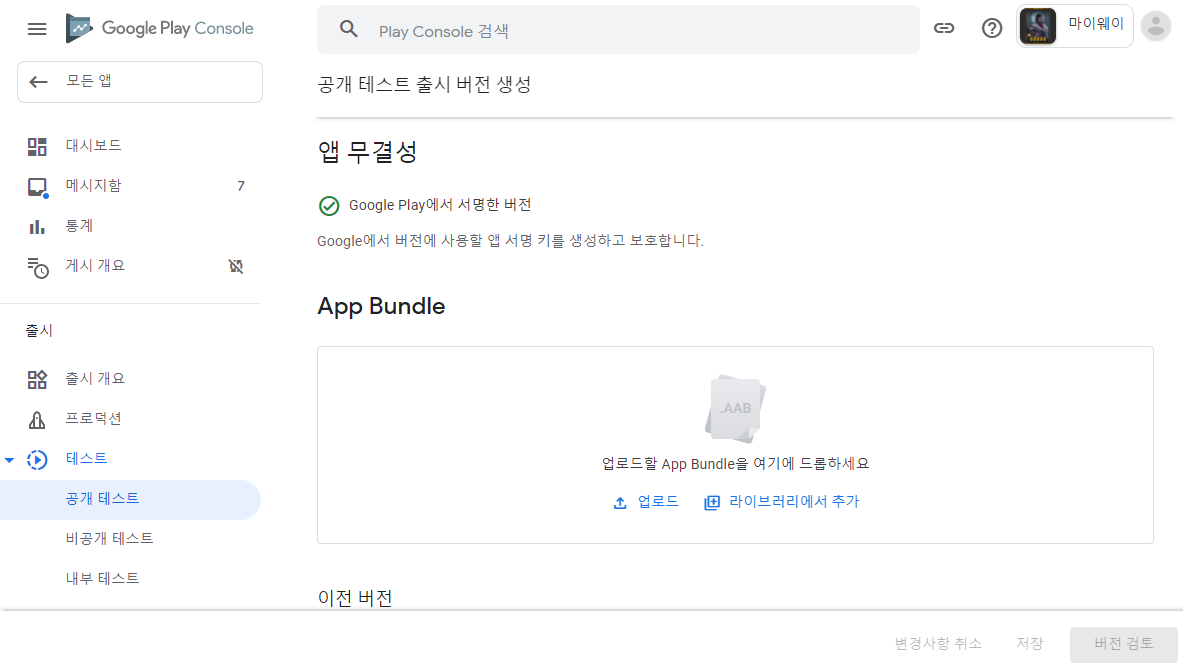View 통계 via the bar chart icon
This screenshot has height=671, width=1183.
click(37, 225)
